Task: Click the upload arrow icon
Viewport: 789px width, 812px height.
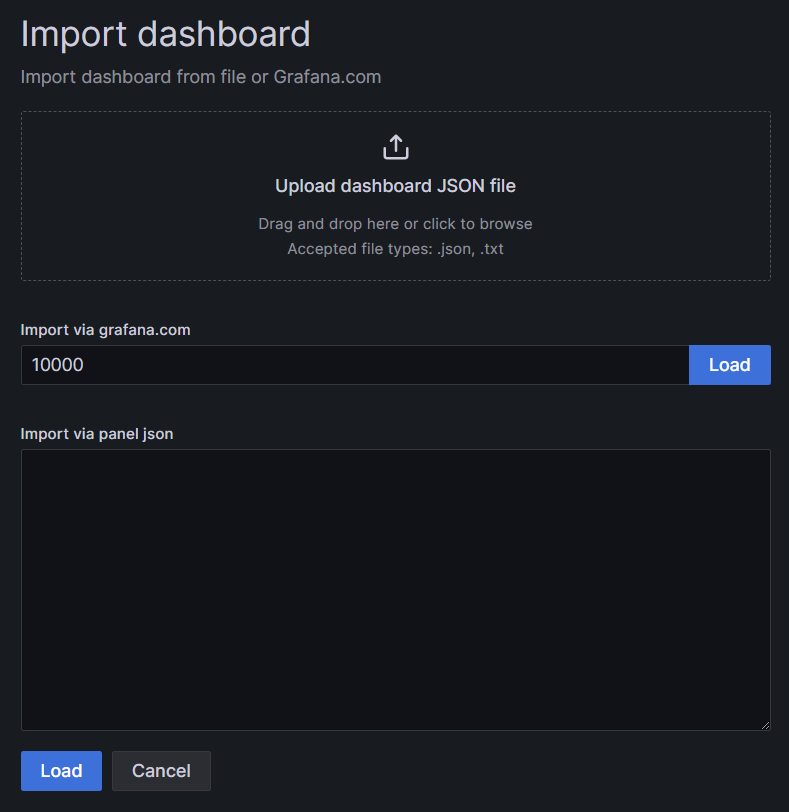Action: pos(395,148)
